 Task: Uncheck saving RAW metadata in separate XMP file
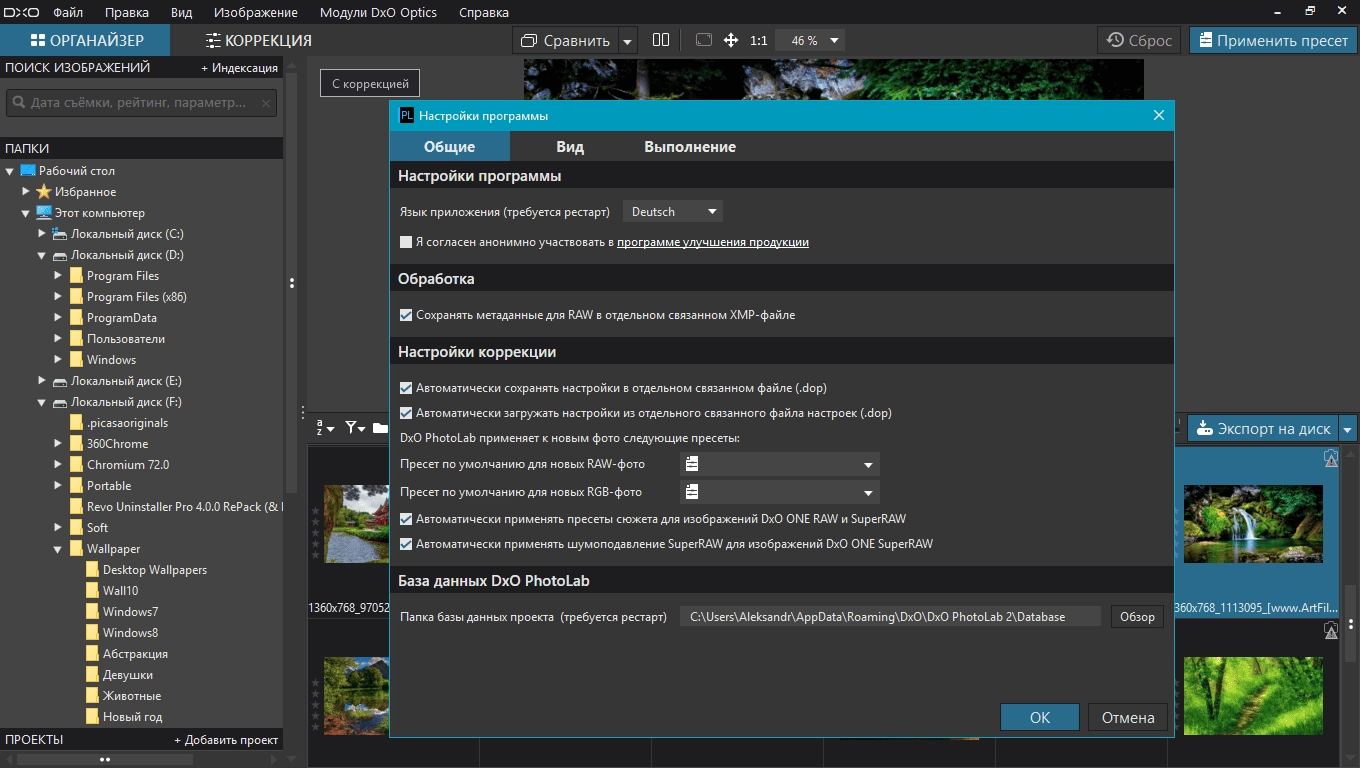(x=406, y=315)
